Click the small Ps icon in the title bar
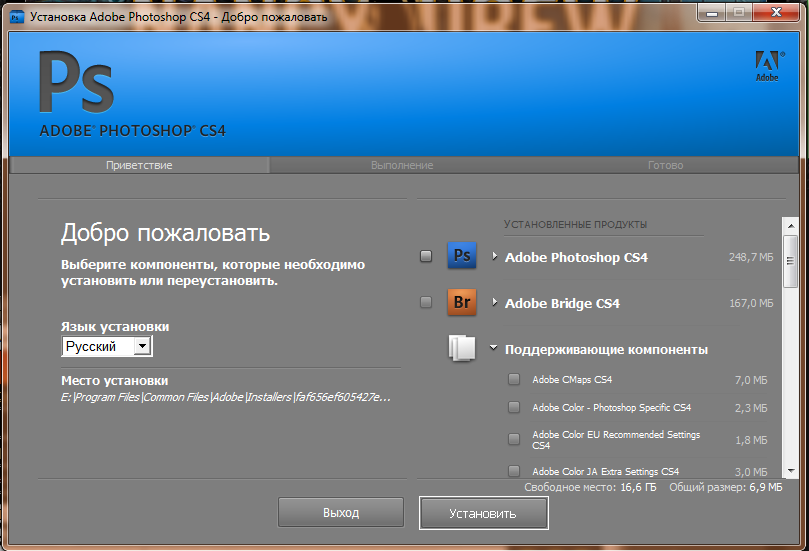This screenshot has height=551, width=809. [17, 17]
